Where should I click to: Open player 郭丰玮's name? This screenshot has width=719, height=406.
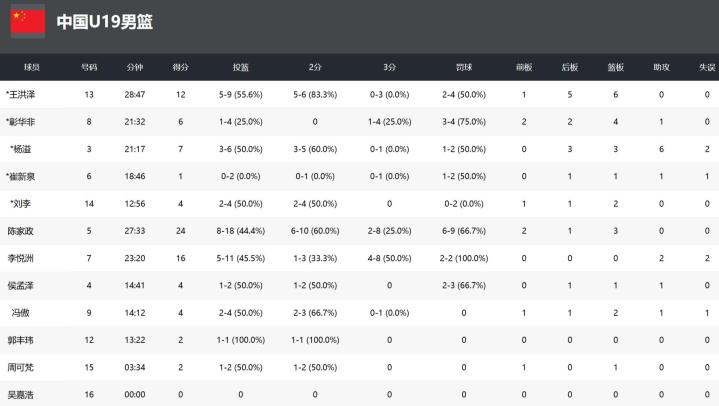click(21, 340)
